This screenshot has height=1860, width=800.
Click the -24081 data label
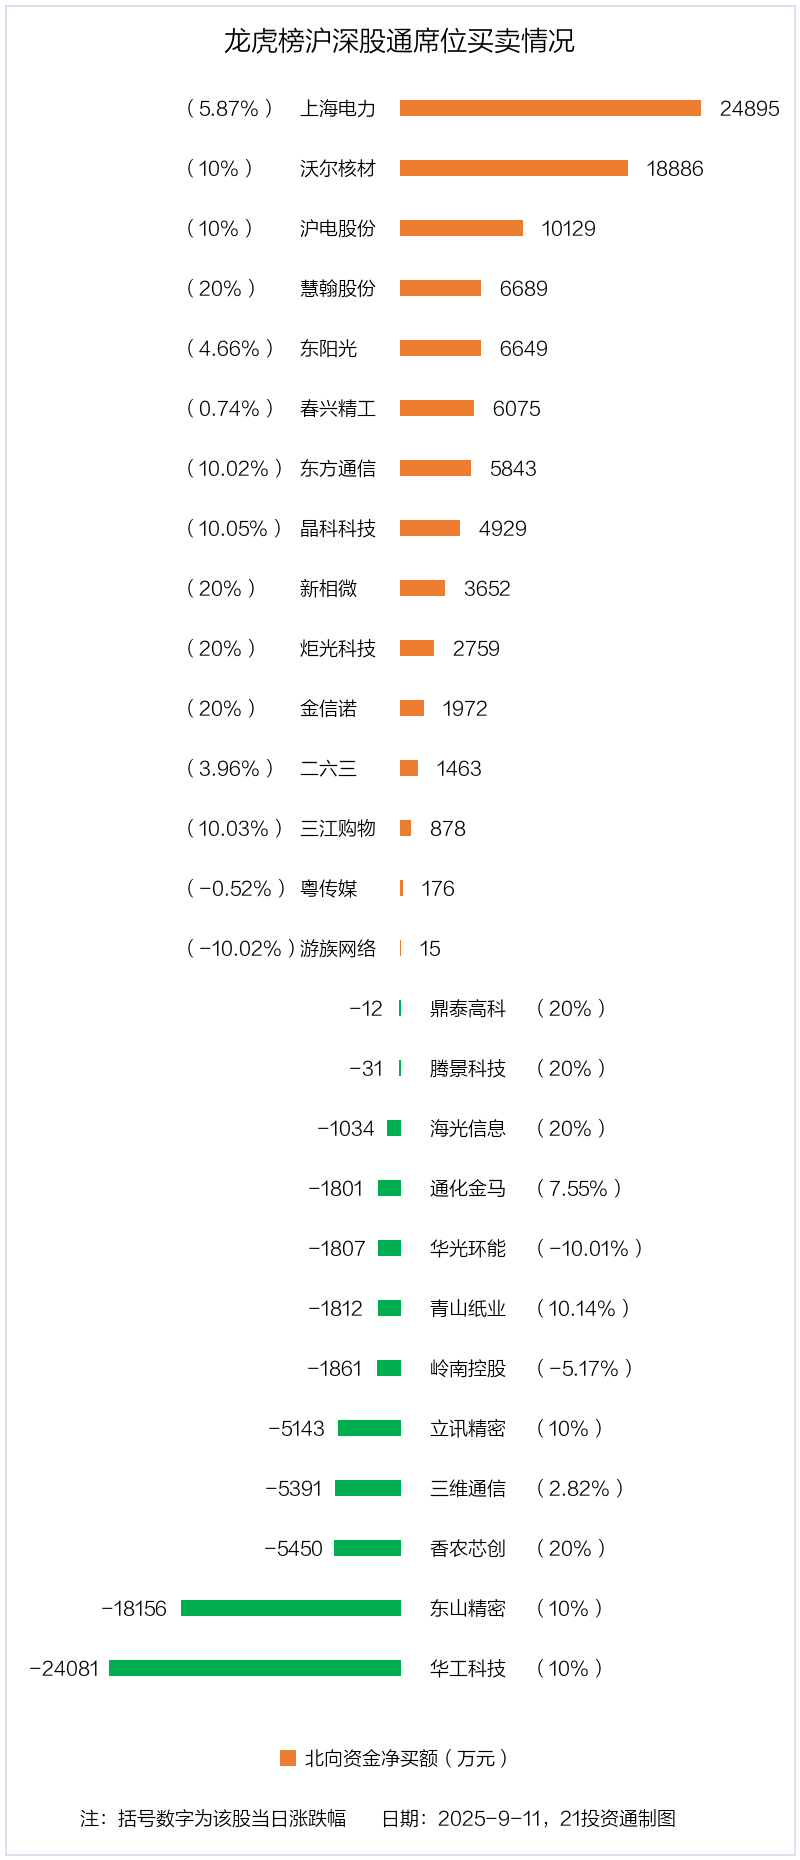pyautogui.click(x=65, y=1668)
